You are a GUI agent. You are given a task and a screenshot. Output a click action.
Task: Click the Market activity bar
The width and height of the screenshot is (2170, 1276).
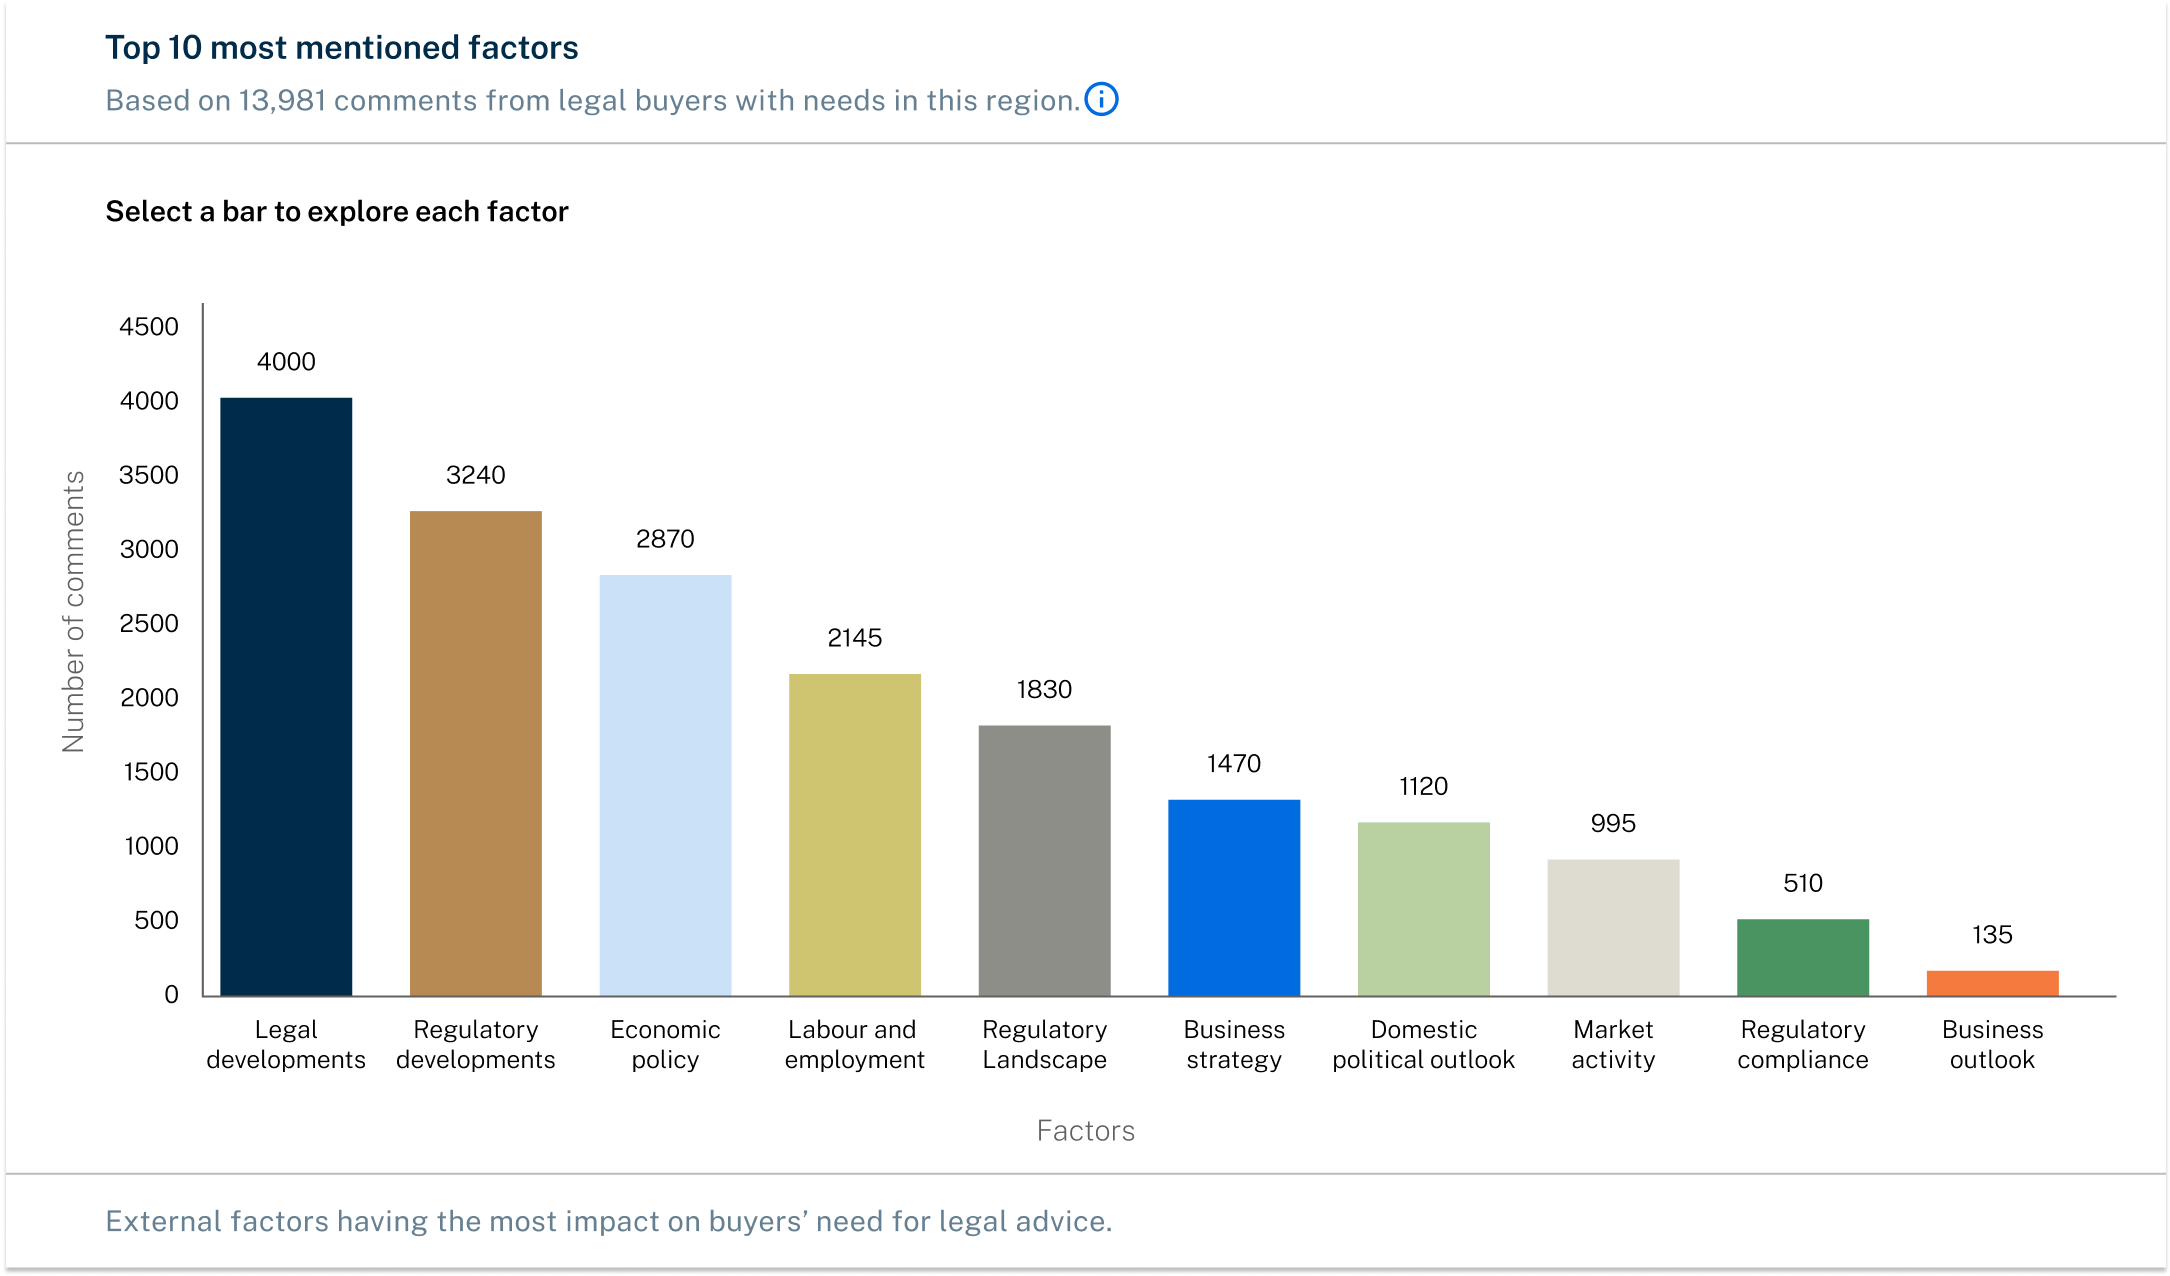pos(1613,927)
